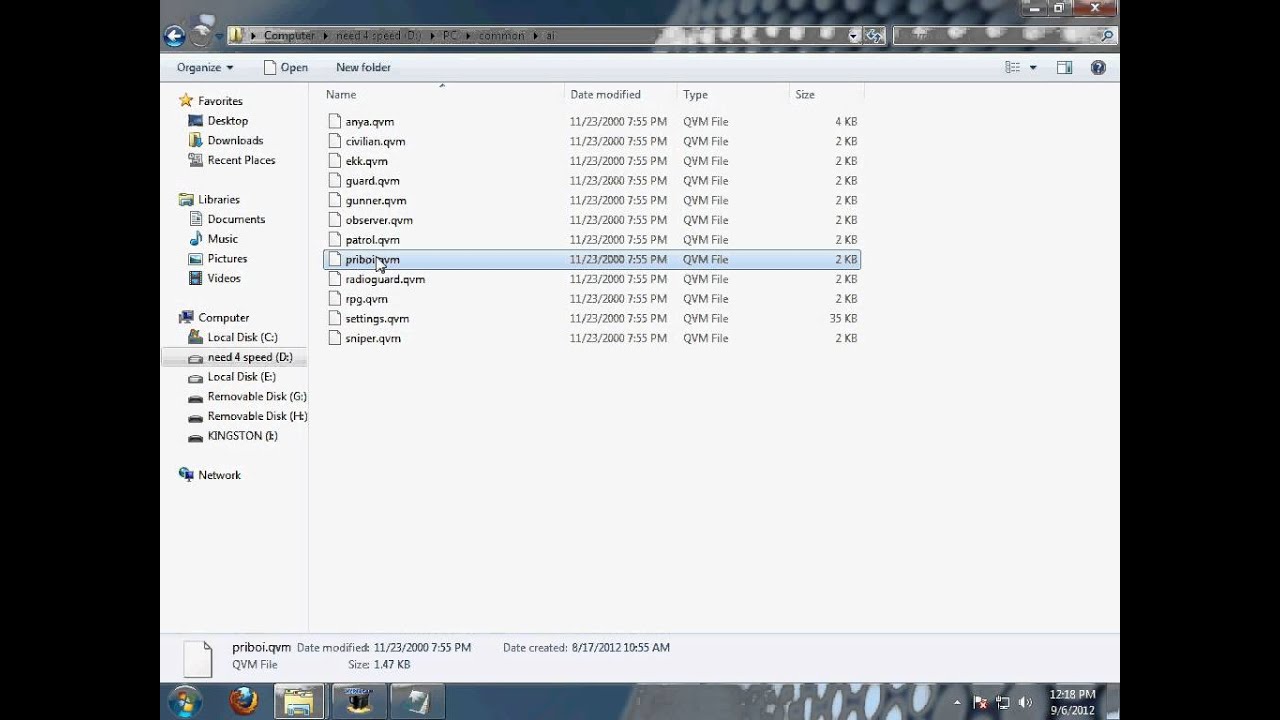The height and width of the screenshot is (720, 1280).
Task: Select the gunner.qvm file
Action: (592, 200)
